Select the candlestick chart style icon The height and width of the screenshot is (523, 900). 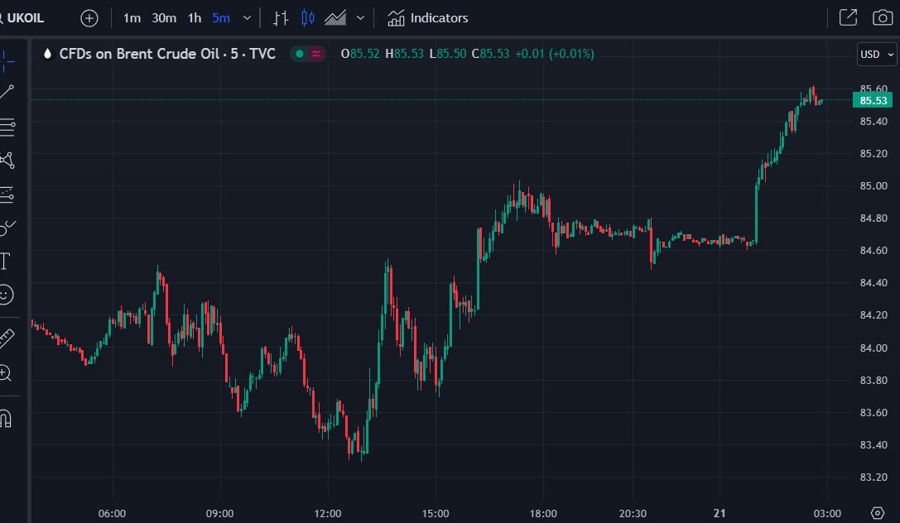pyautogui.click(x=308, y=18)
